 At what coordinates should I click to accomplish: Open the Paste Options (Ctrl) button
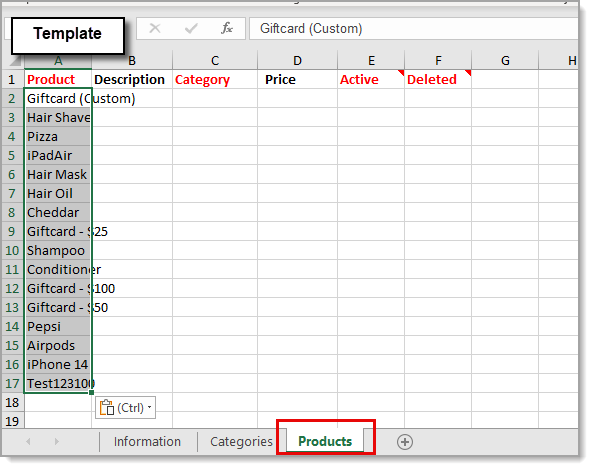coord(125,407)
